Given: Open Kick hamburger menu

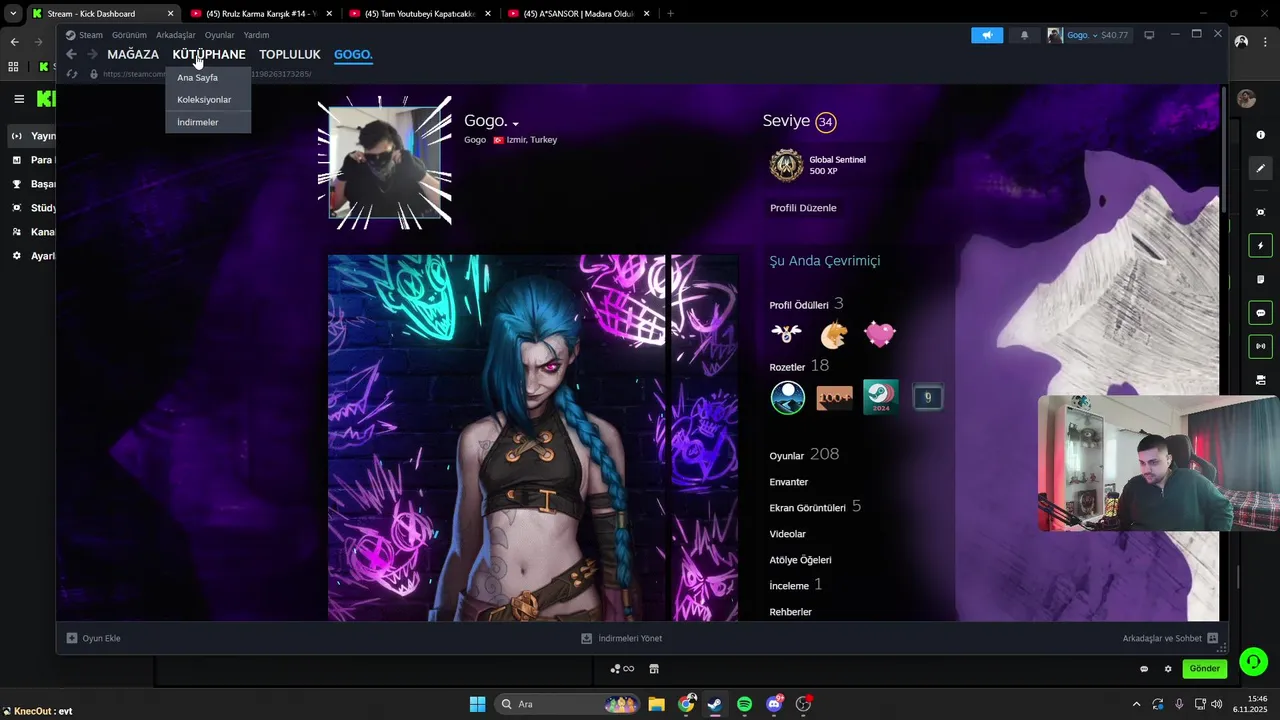Looking at the screenshot, I should point(19,99).
